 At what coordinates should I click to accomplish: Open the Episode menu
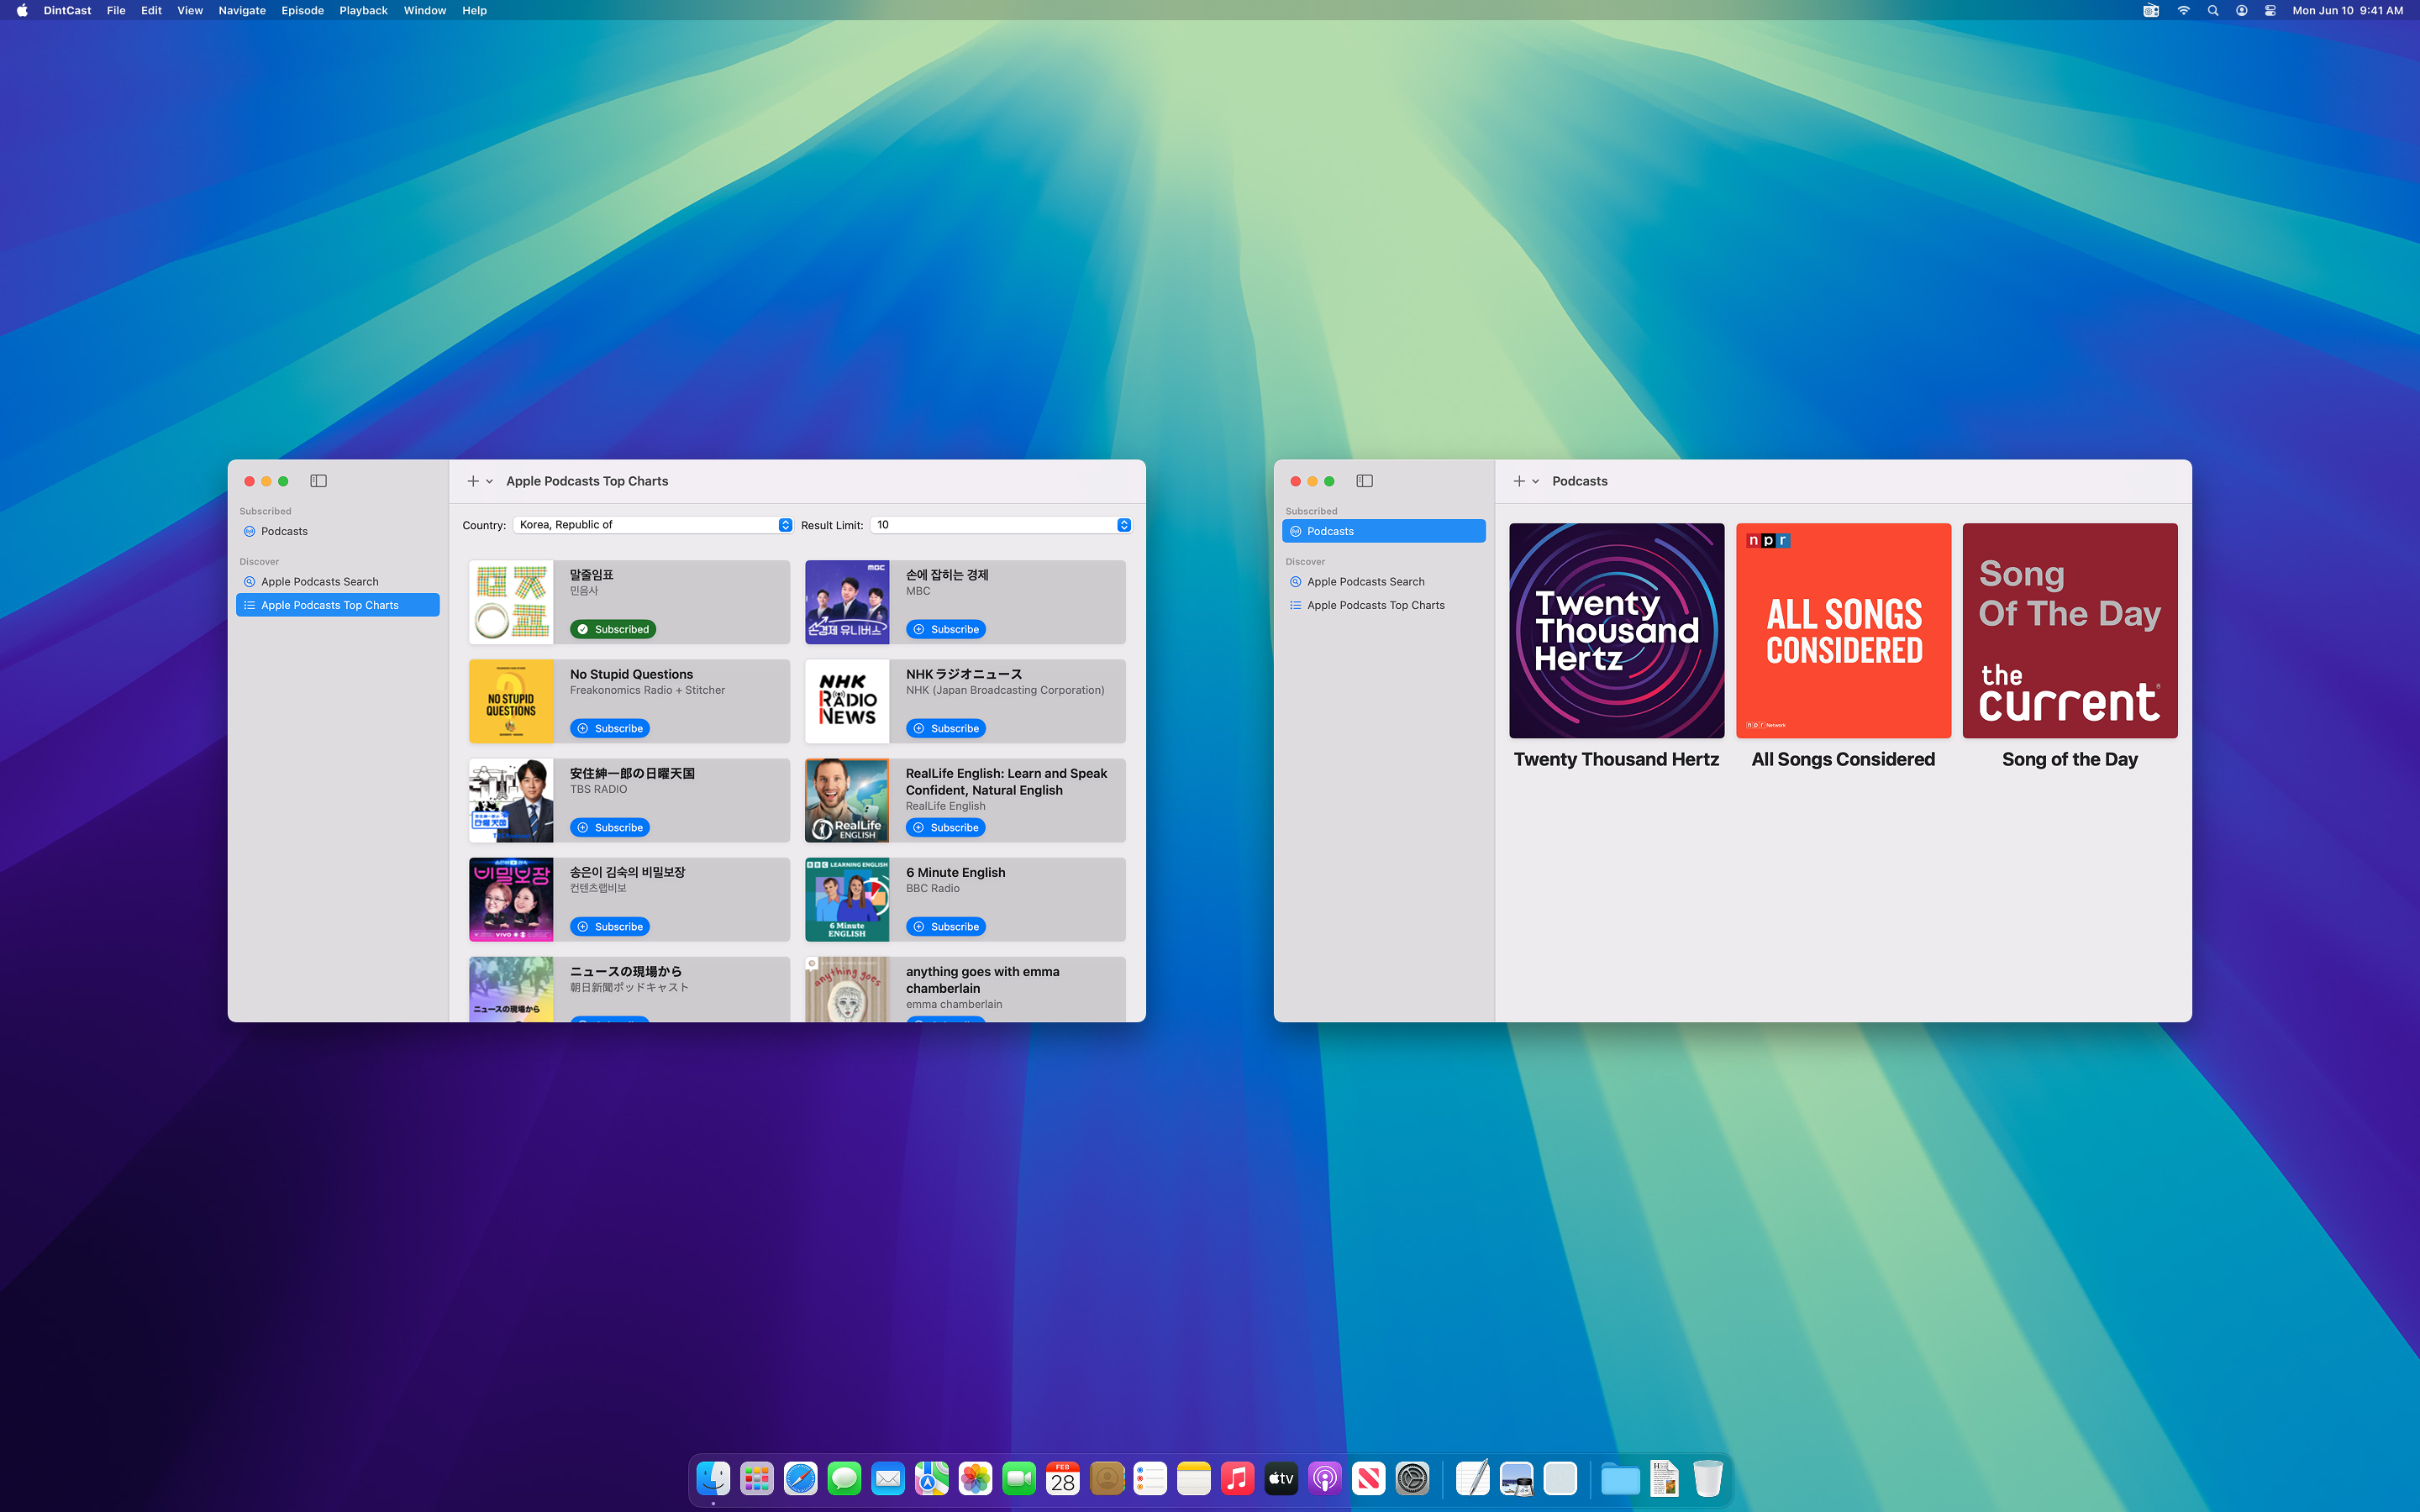(x=302, y=10)
